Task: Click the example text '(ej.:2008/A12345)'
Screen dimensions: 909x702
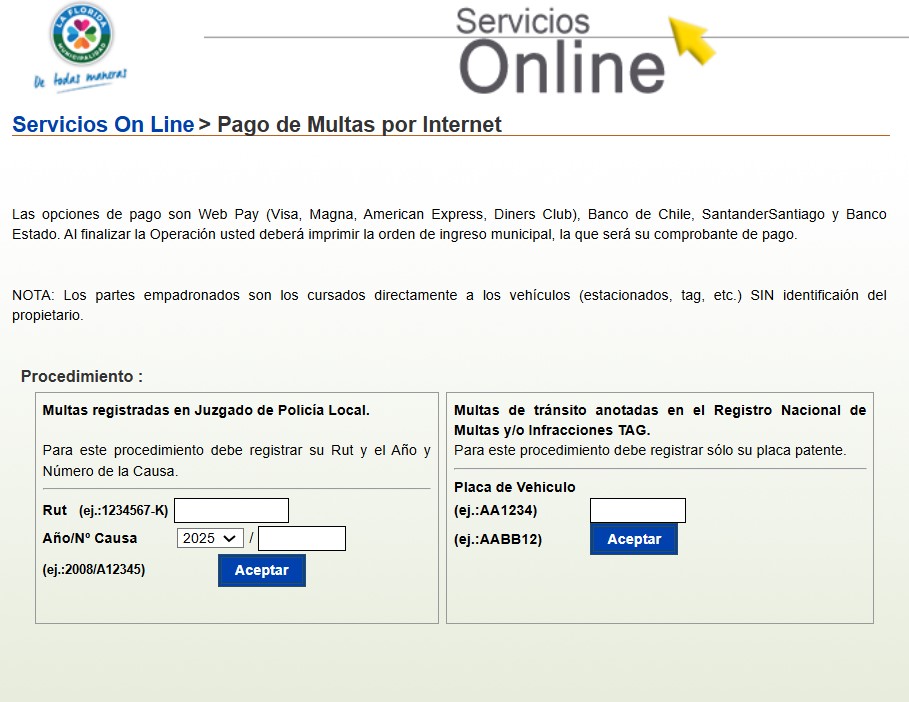Action: coord(94,569)
